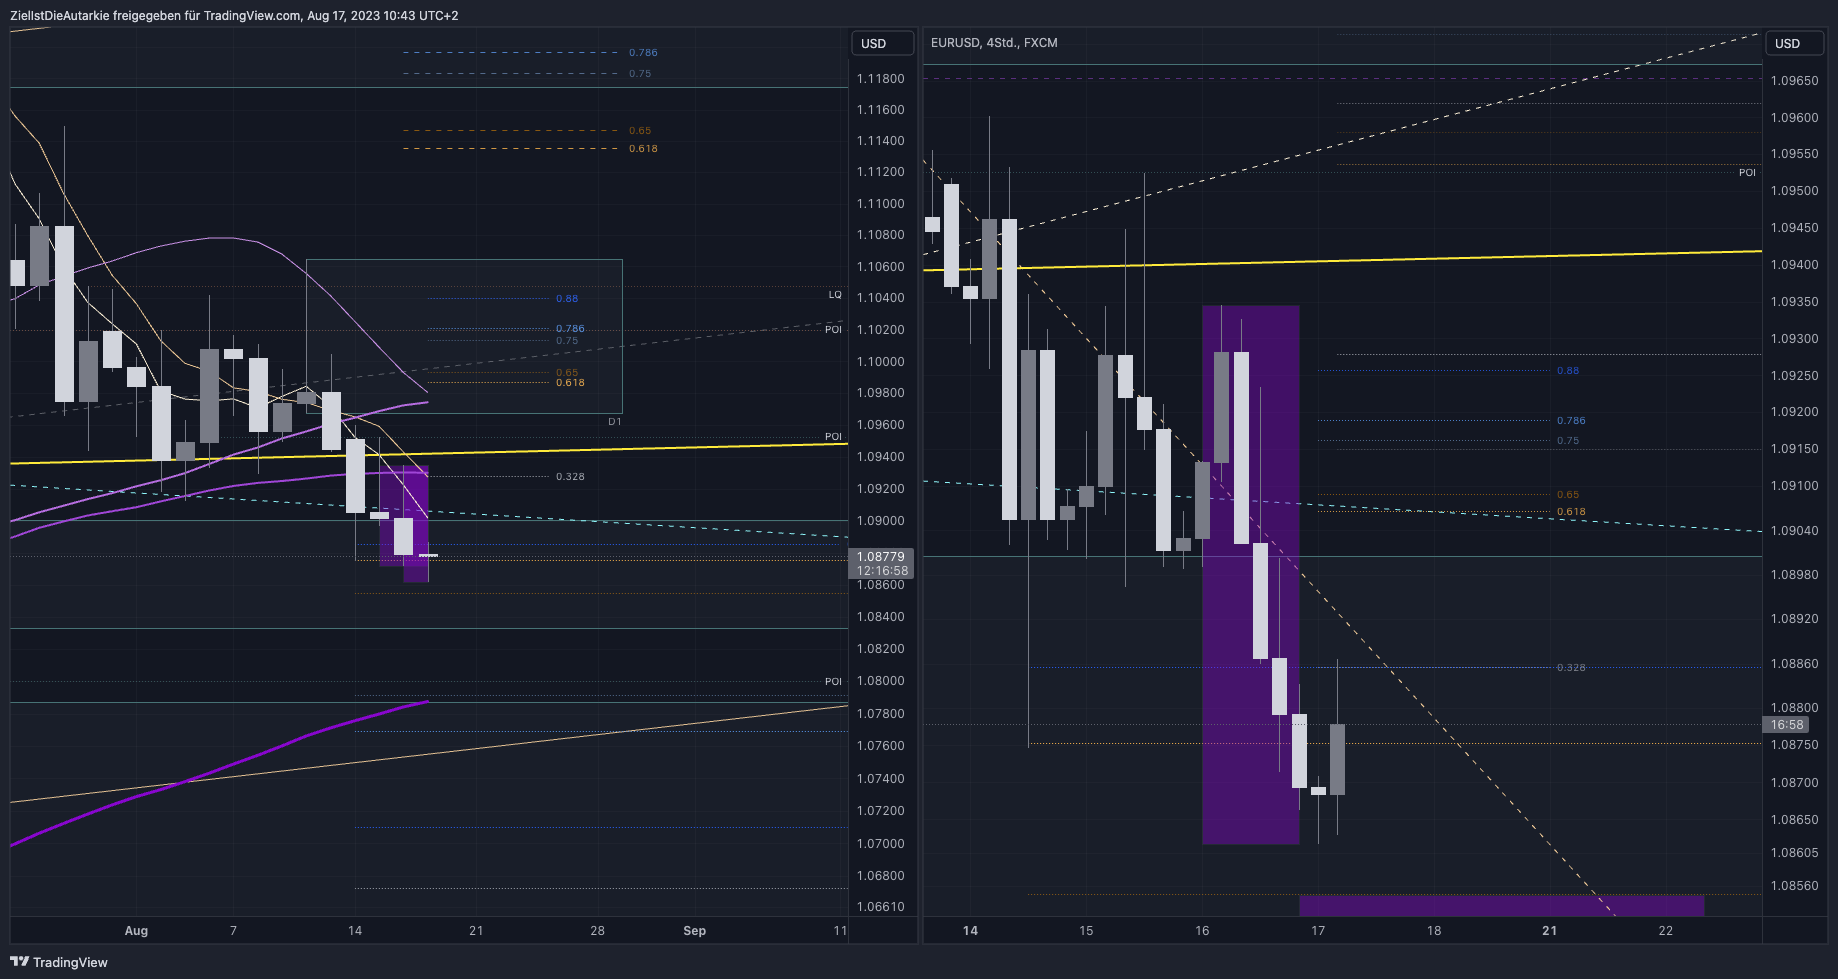Click 1.09650 on the right price axis
Image resolution: width=1838 pixels, height=979 pixels.
[1794, 81]
